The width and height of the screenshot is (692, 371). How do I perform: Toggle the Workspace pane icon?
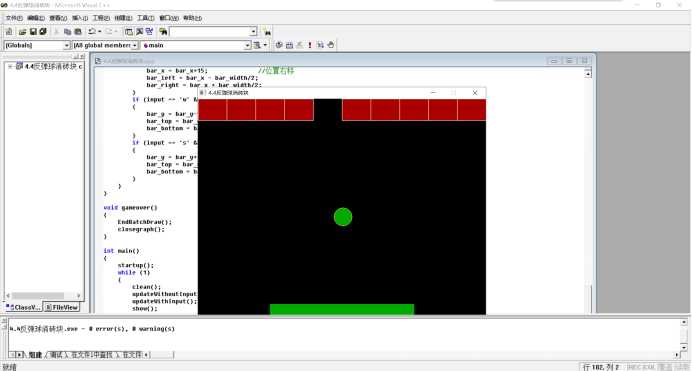pos(129,32)
